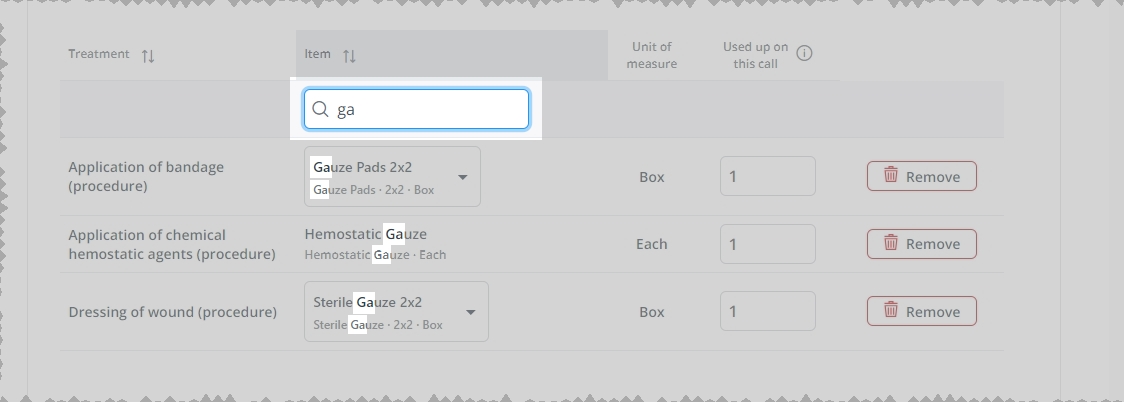
Task: Select the Application of bandage treatment text
Action: coord(146,176)
